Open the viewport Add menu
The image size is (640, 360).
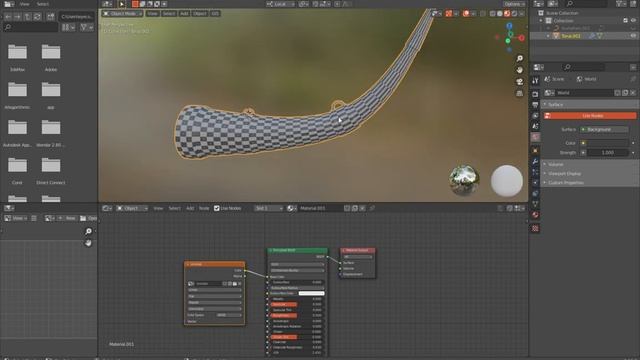click(184, 13)
